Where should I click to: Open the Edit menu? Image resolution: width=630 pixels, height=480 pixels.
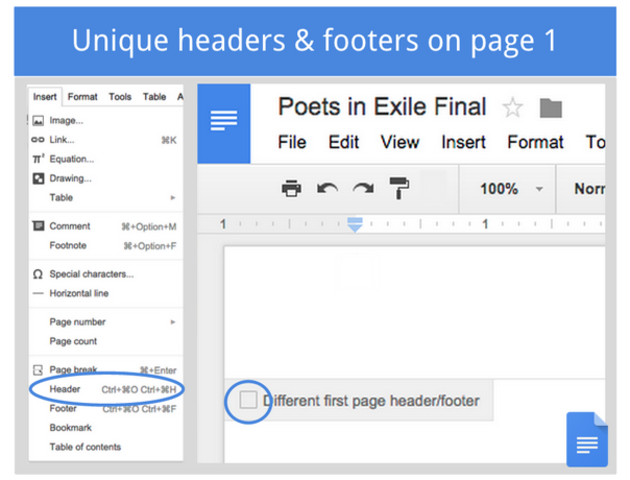pos(344,142)
